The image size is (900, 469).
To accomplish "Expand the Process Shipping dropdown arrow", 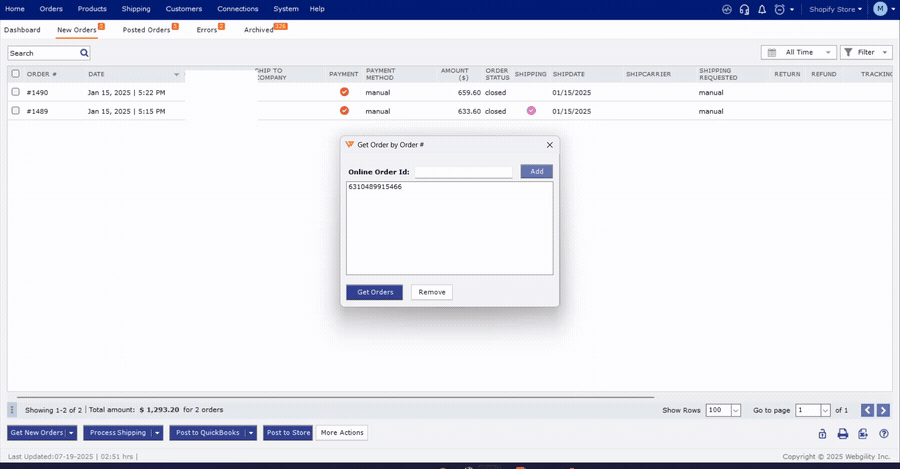I will [157, 433].
